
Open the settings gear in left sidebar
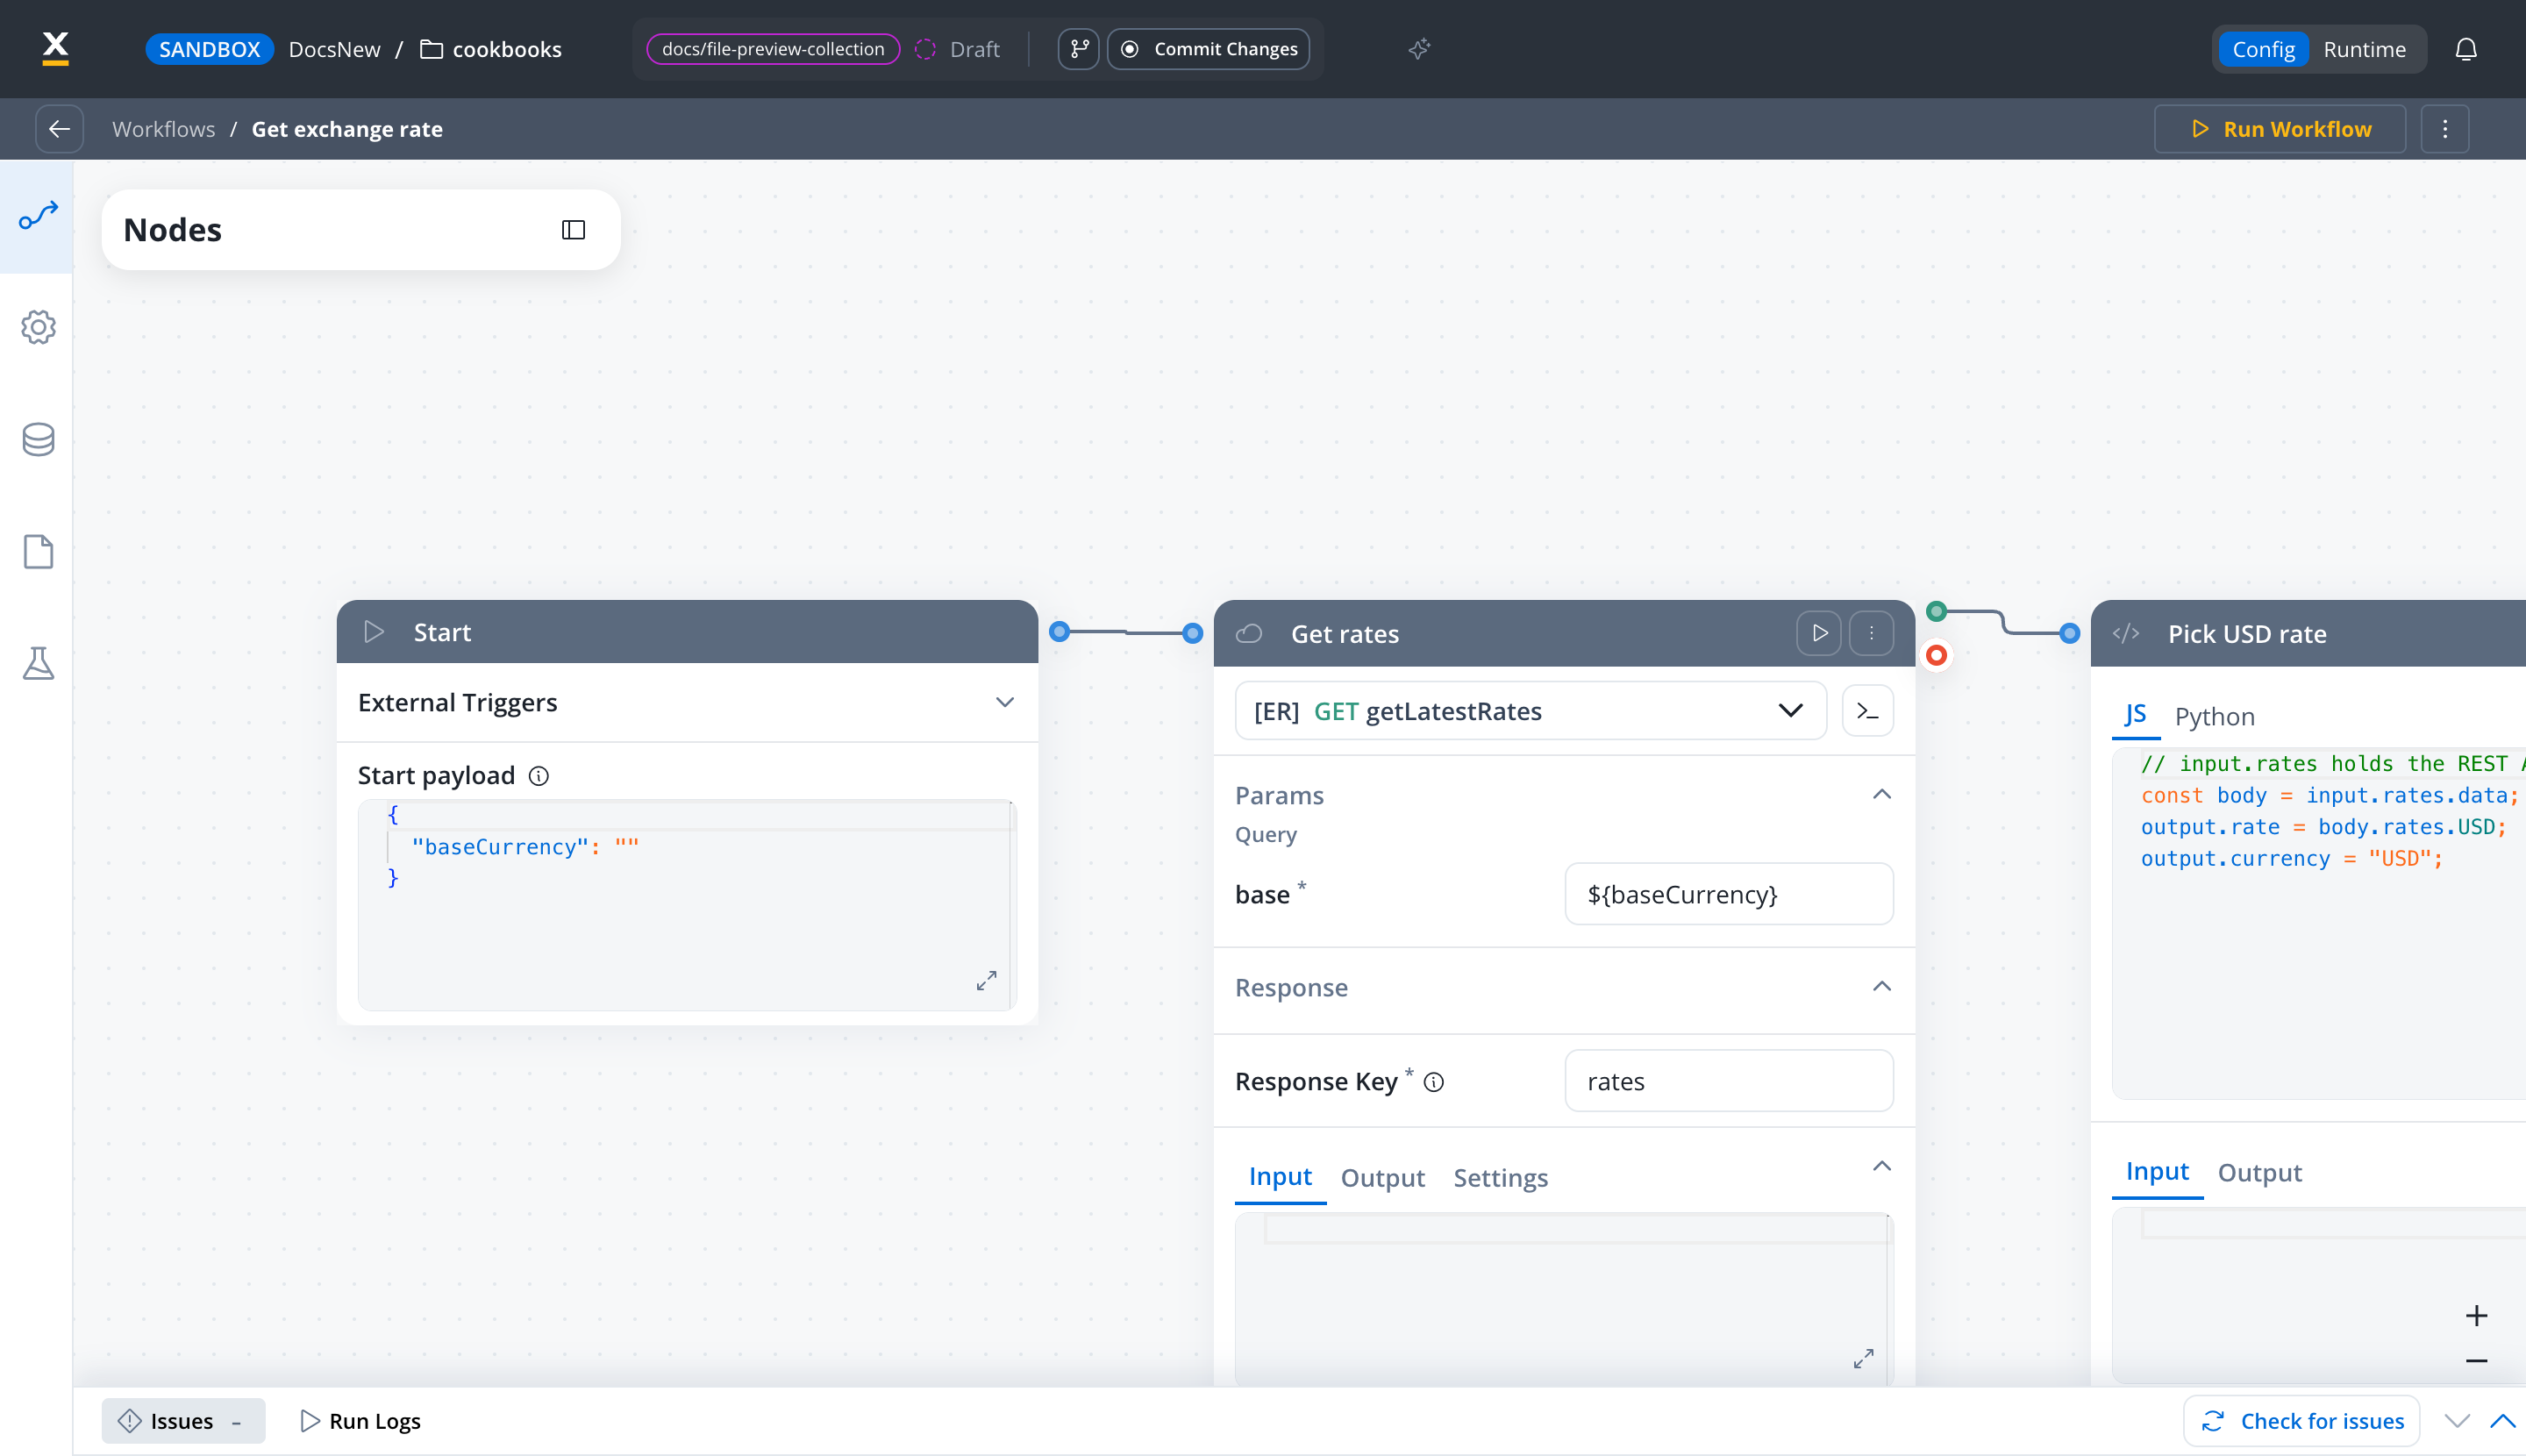[38, 327]
